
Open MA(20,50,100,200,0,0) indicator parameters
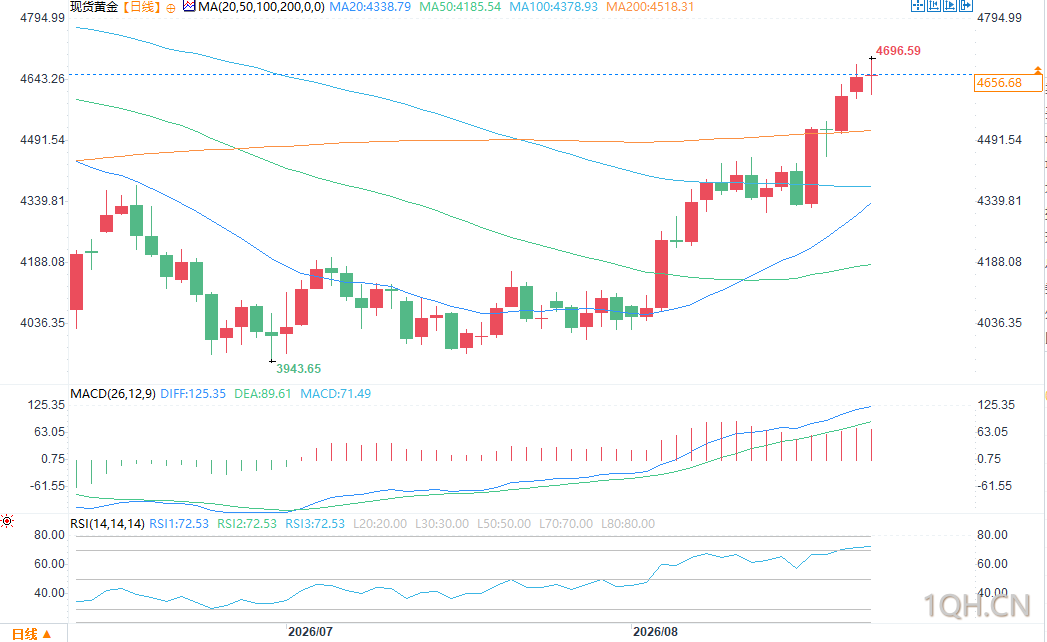pyautogui.click(x=261, y=7)
